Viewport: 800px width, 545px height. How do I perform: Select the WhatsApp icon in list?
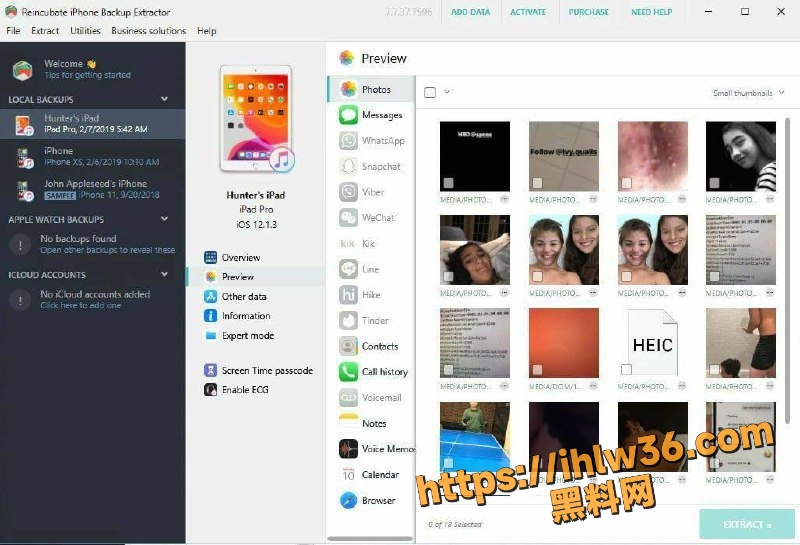tap(348, 140)
